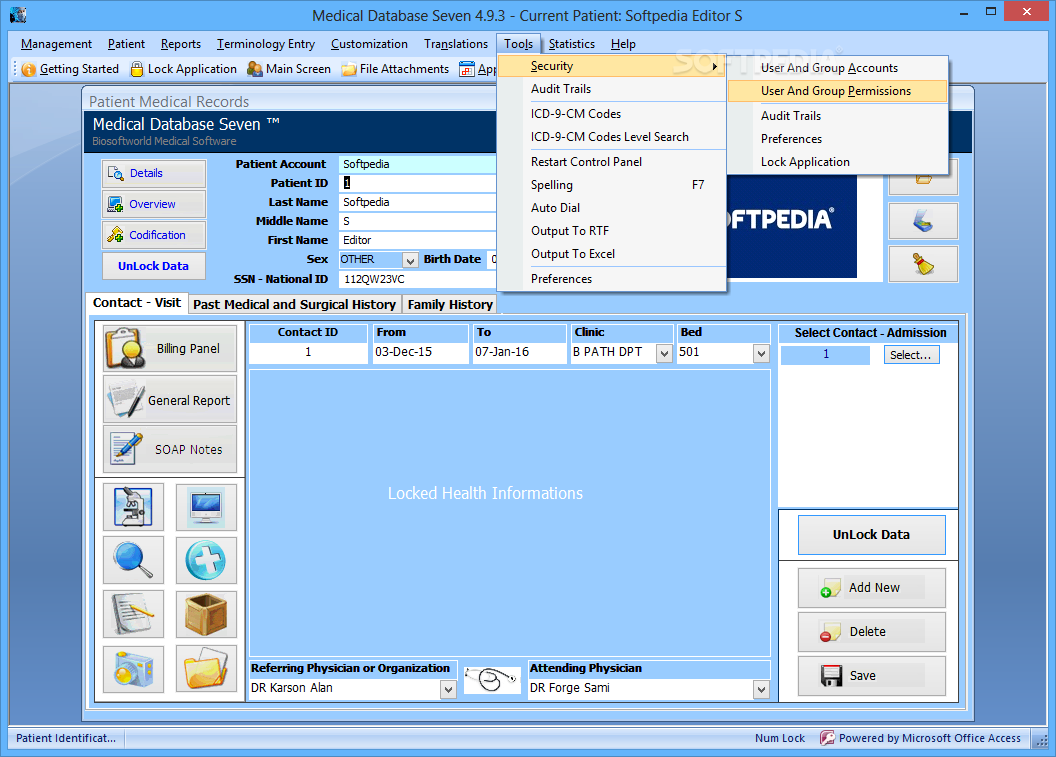Click the open folder icon in the icon grid
This screenshot has width=1056, height=757.
(206, 669)
